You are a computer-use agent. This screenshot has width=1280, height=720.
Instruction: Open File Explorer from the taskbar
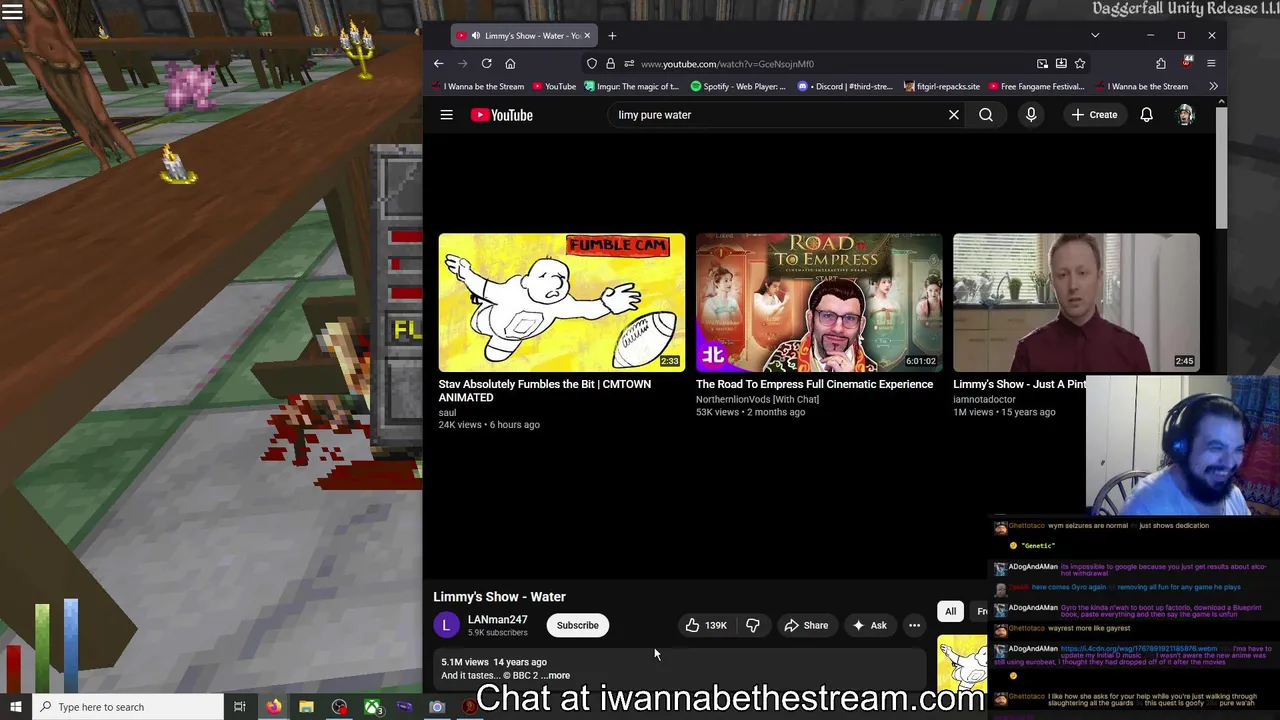[306, 707]
